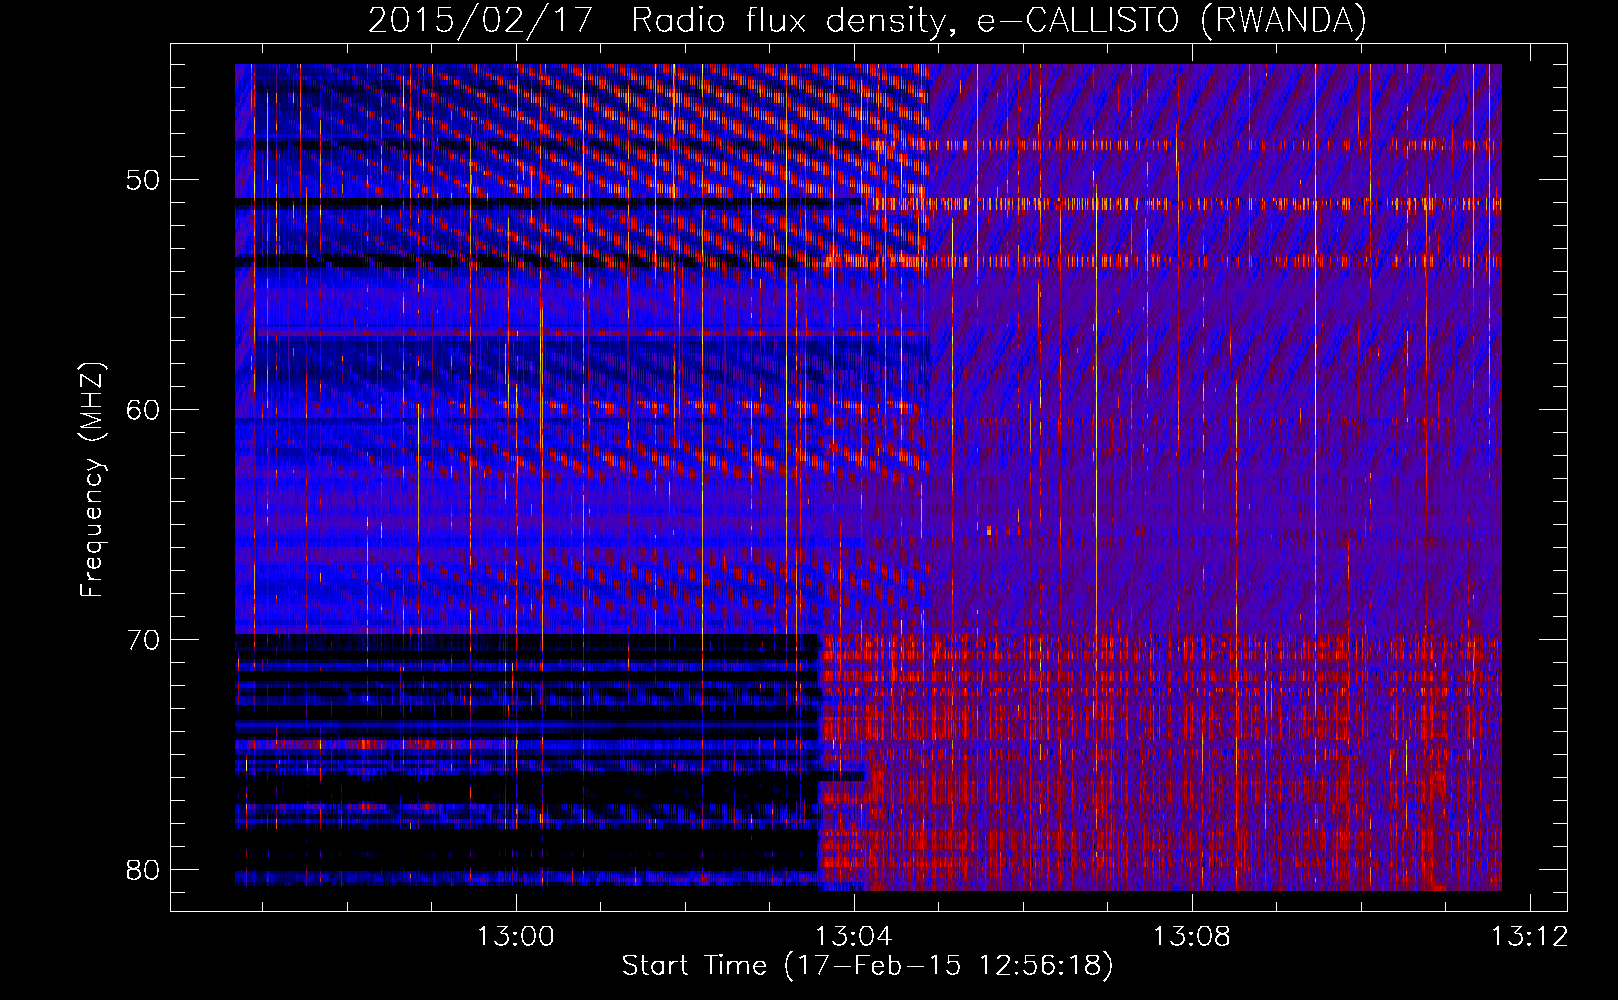Click the "80" frequency tick label
The height and width of the screenshot is (1000, 1618).
click(x=143, y=870)
